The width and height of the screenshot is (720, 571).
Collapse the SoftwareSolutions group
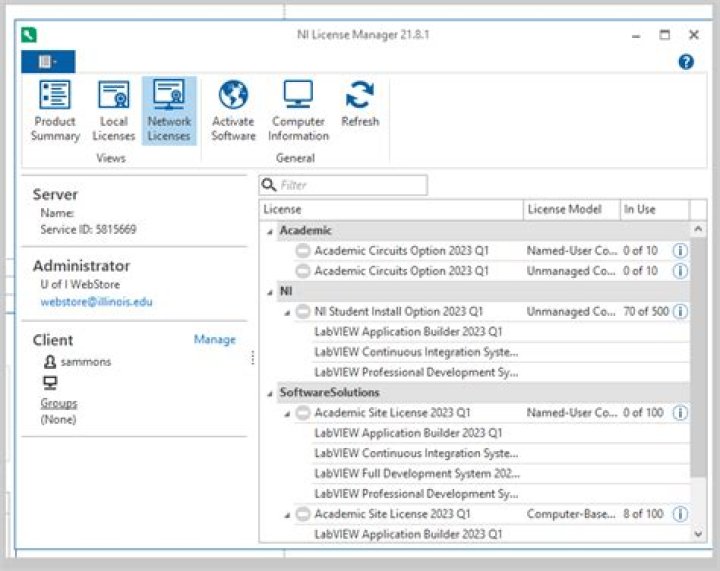click(268, 393)
